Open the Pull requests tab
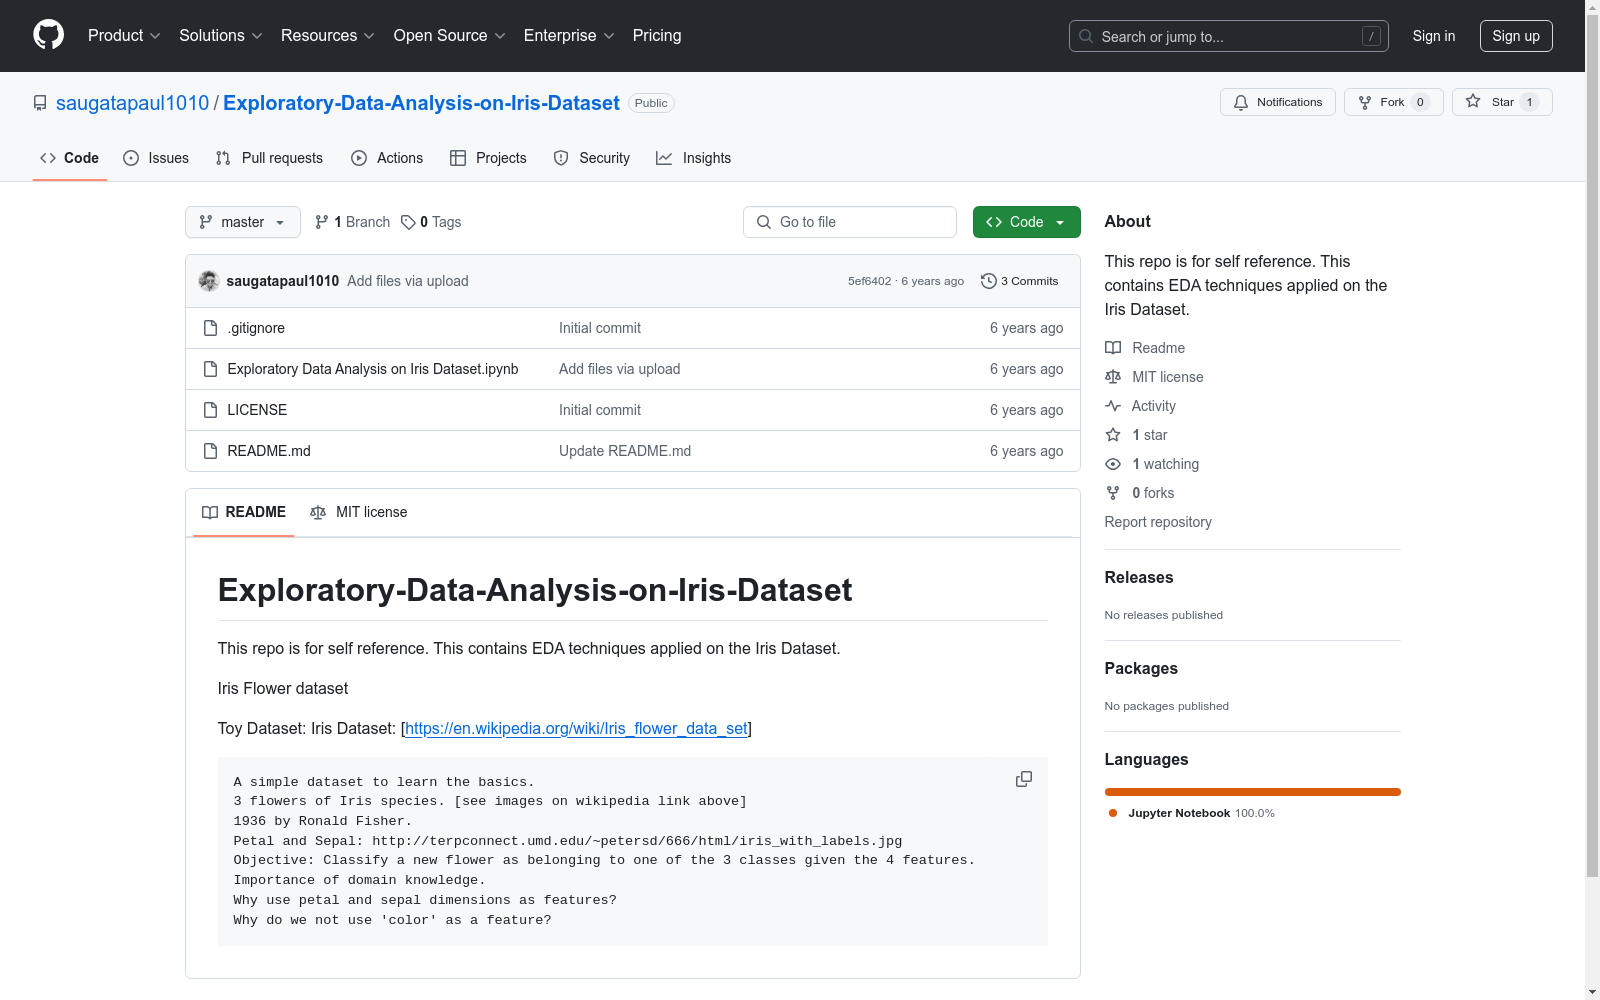Viewport: 1600px width, 1000px height. coord(269,158)
